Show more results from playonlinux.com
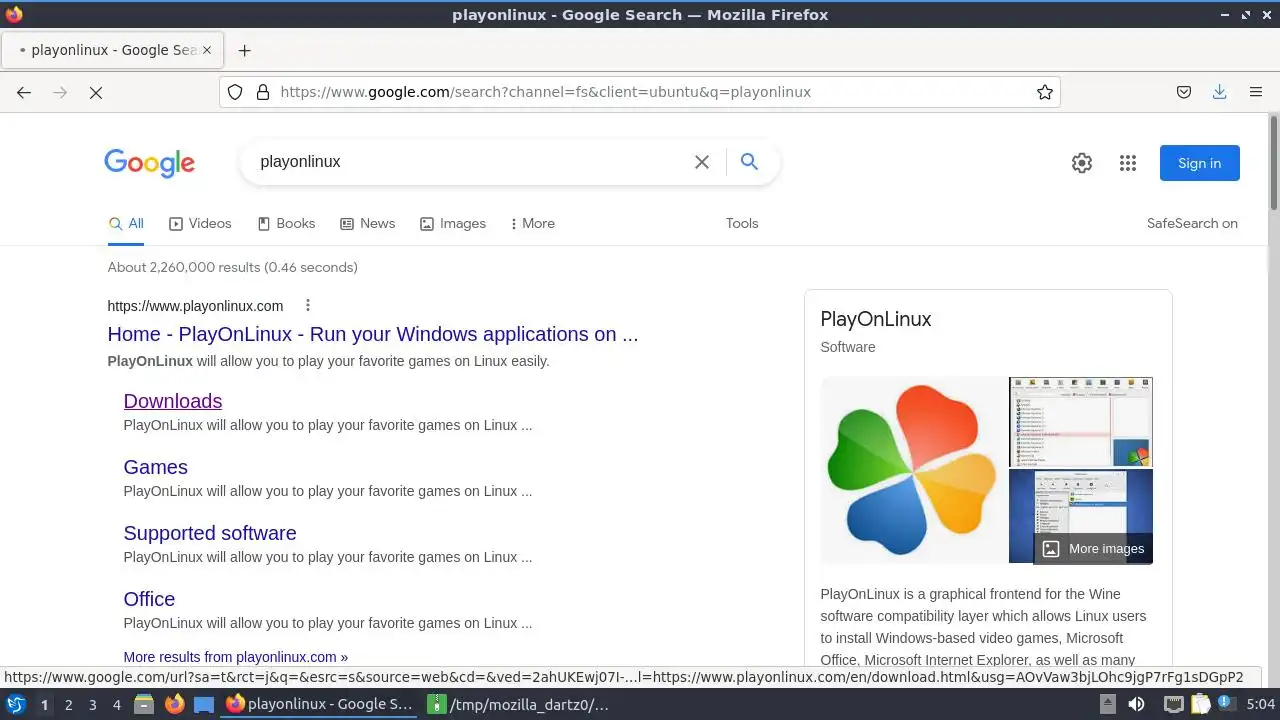This screenshot has width=1280, height=720. 236,657
